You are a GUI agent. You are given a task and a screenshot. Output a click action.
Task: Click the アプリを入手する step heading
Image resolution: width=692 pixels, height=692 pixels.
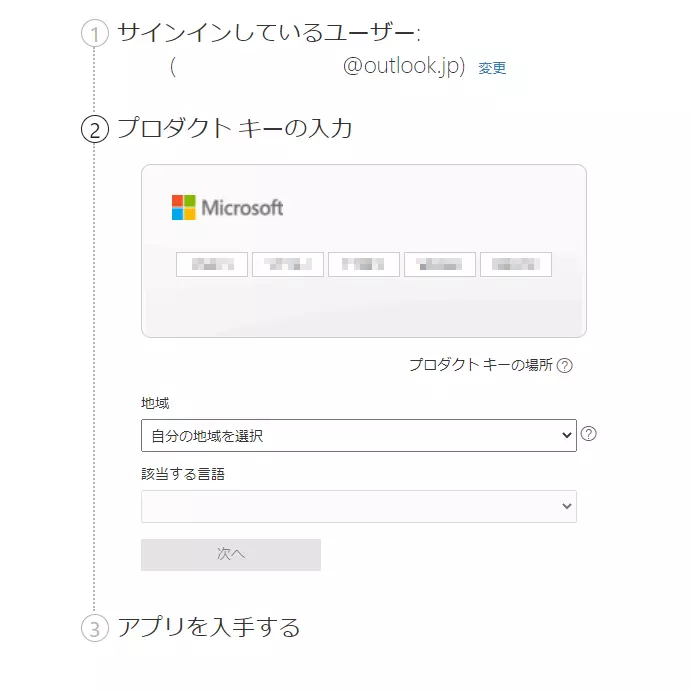click(x=209, y=627)
